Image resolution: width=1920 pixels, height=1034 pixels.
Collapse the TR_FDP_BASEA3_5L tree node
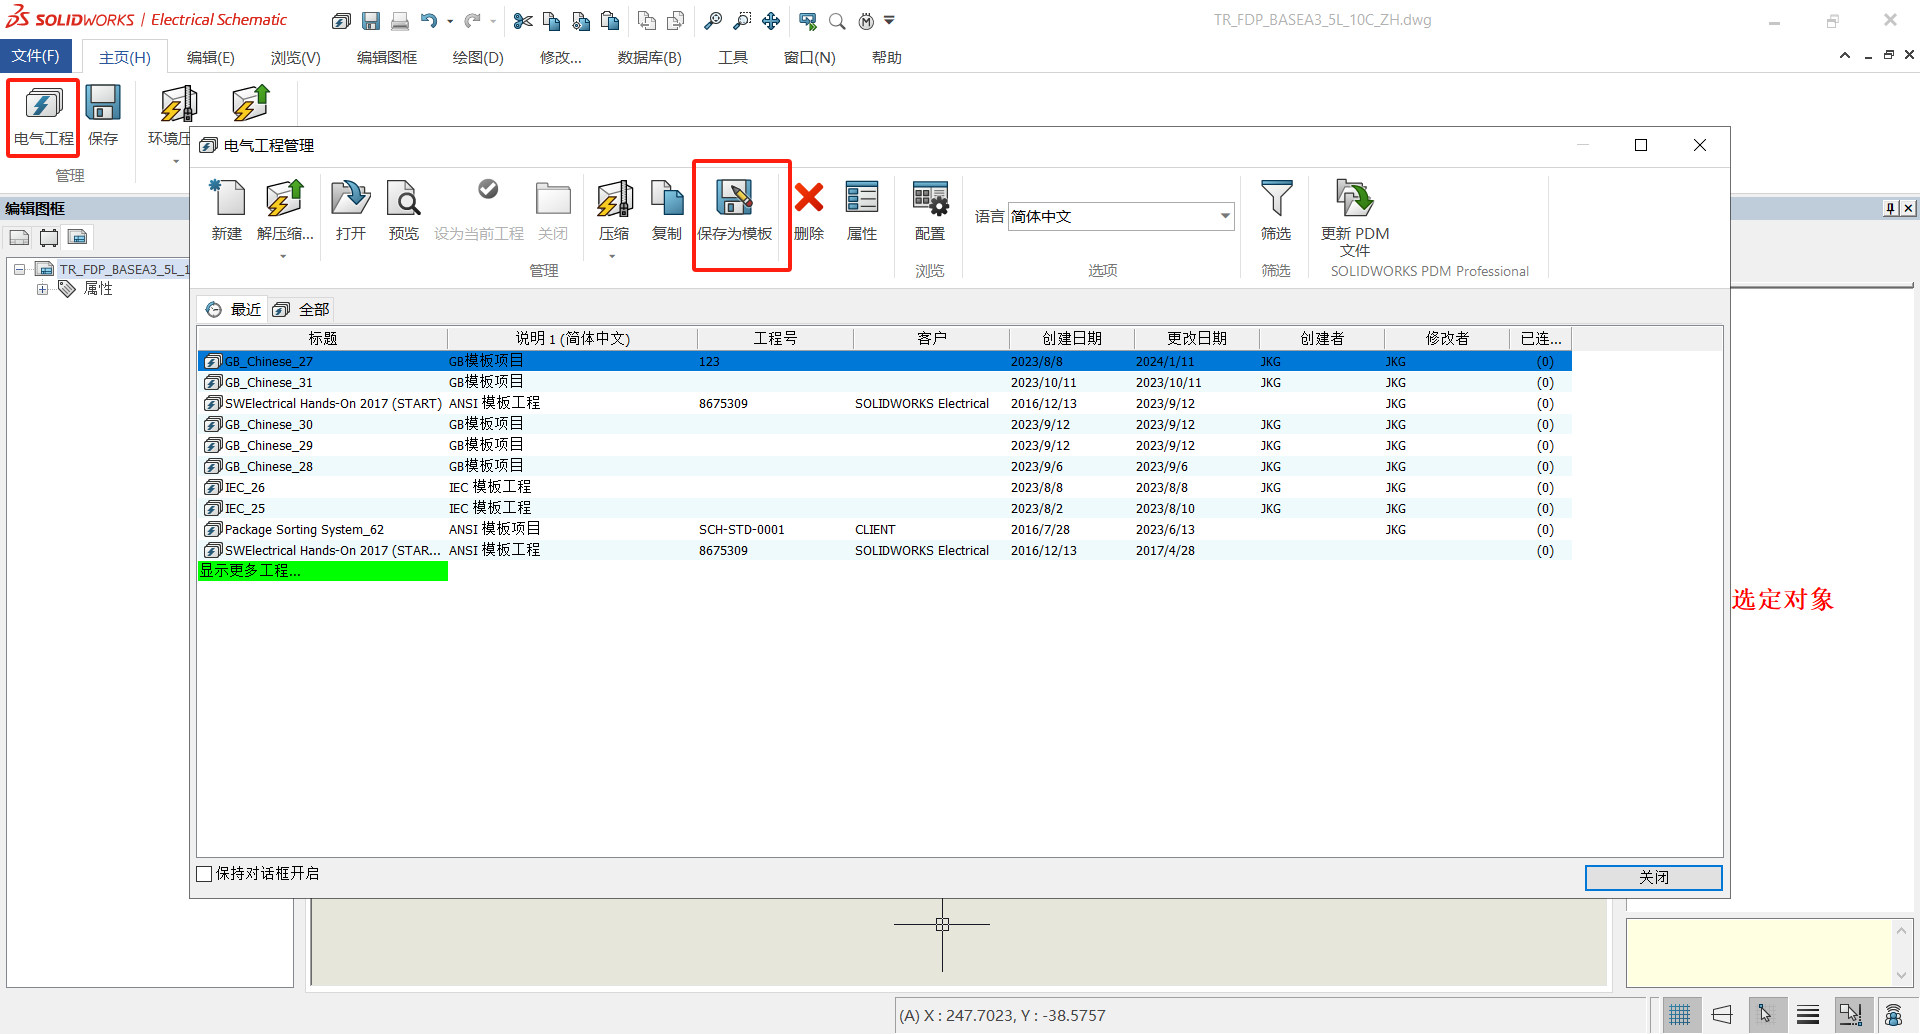click(x=19, y=269)
